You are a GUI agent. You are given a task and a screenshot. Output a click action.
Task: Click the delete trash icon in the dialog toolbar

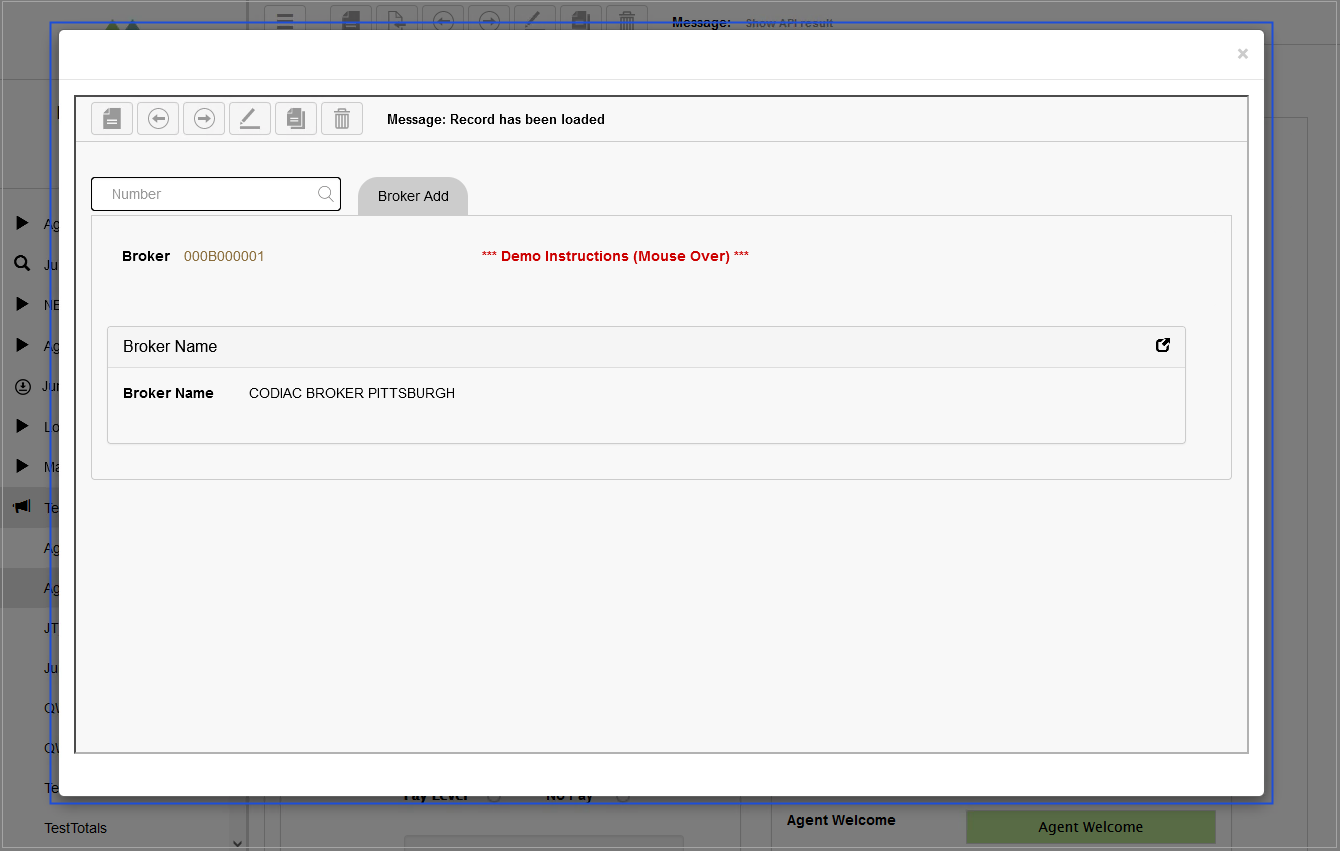pyautogui.click(x=342, y=118)
